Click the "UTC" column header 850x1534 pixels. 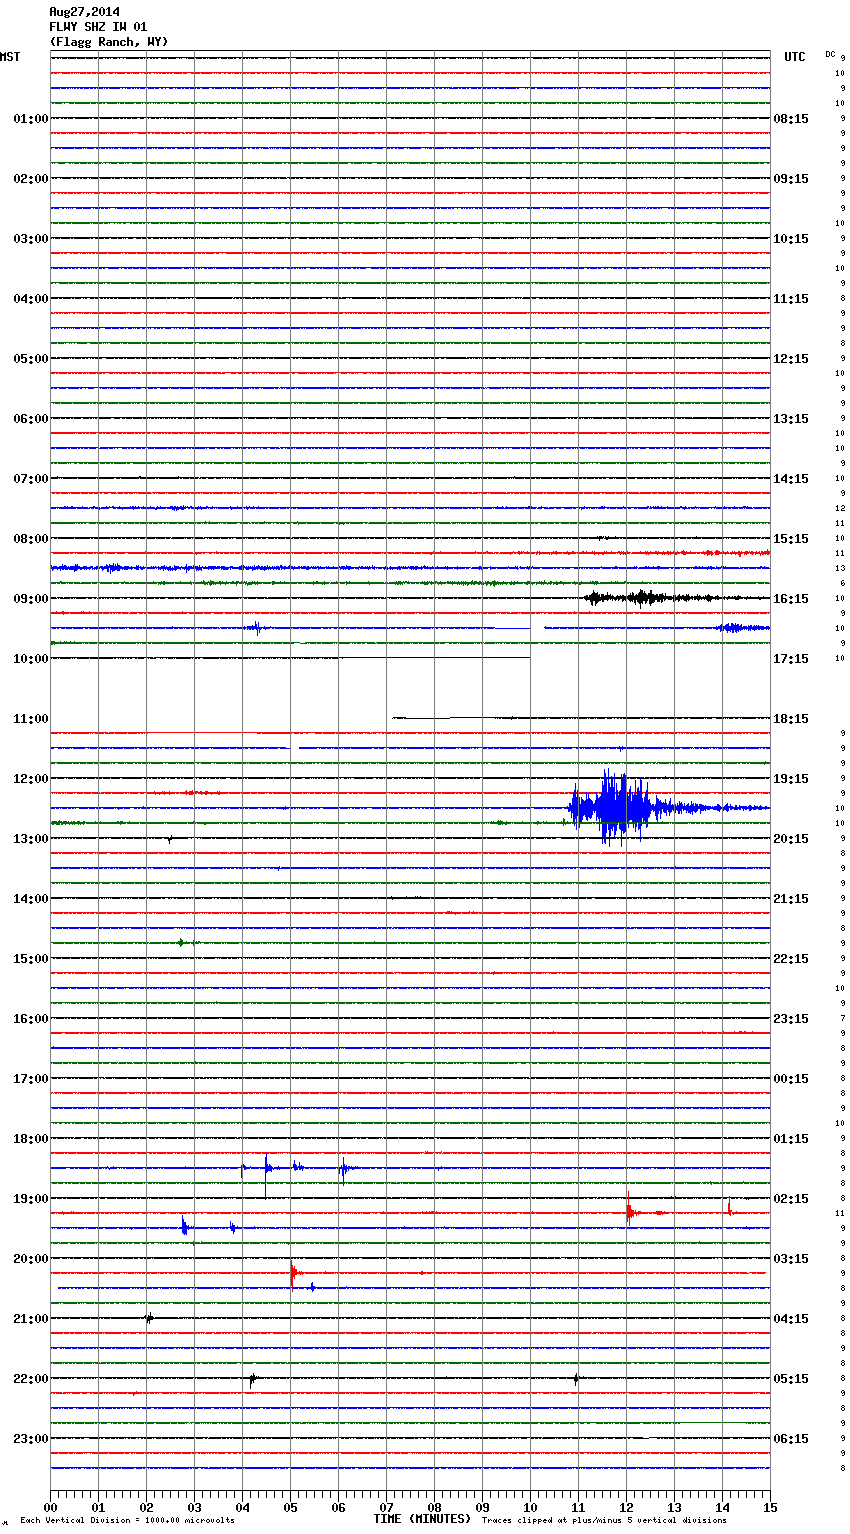(x=795, y=57)
